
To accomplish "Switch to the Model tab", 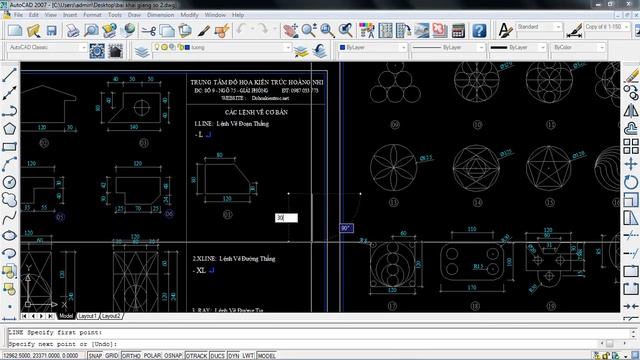I will tap(66, 316).
